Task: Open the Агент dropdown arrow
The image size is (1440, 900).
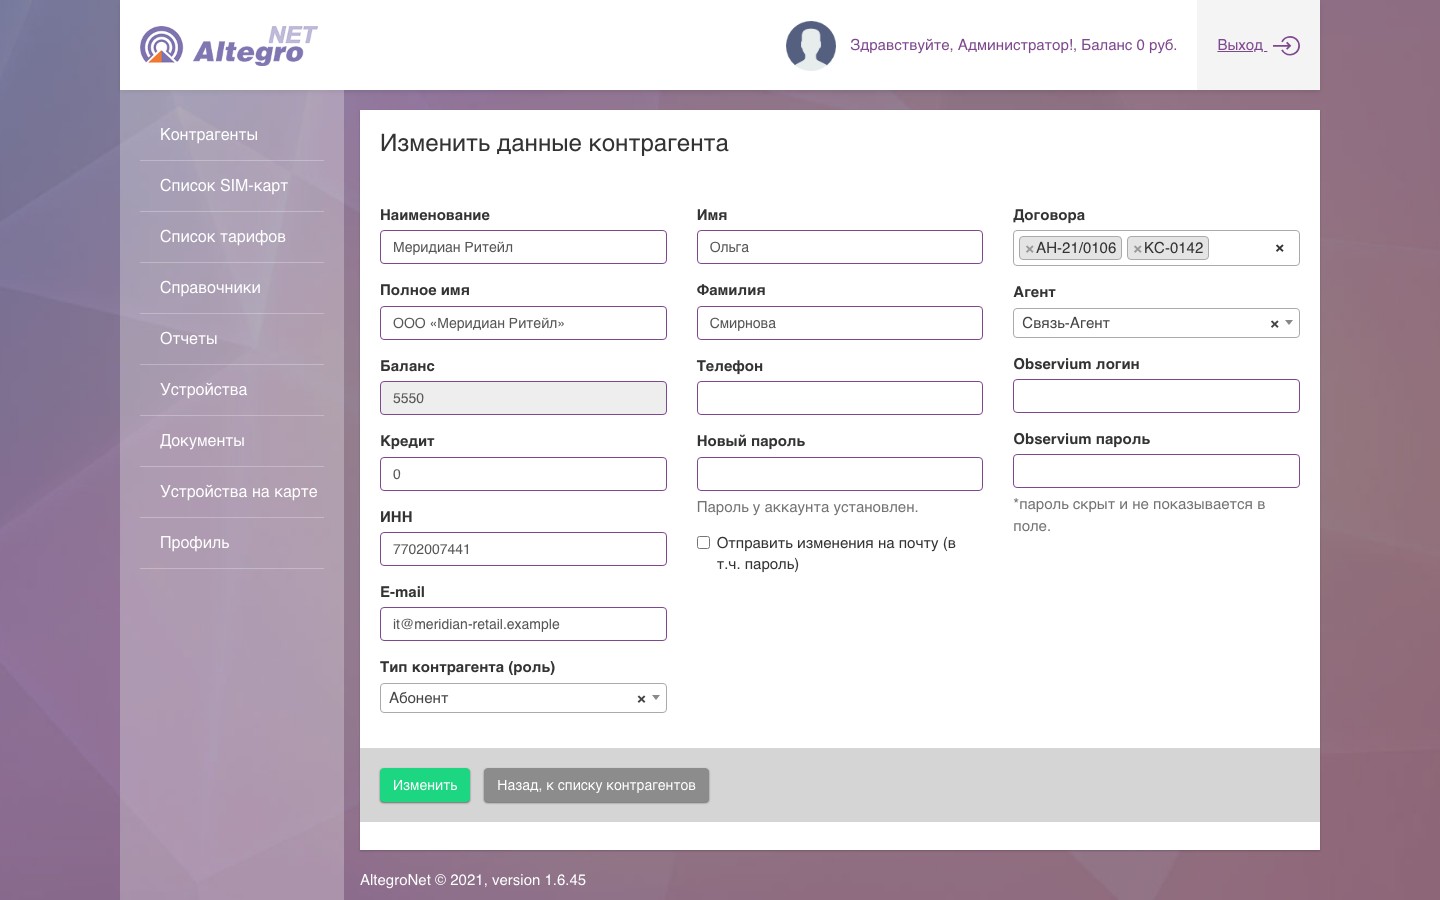Action: (x=1289, y=323)
